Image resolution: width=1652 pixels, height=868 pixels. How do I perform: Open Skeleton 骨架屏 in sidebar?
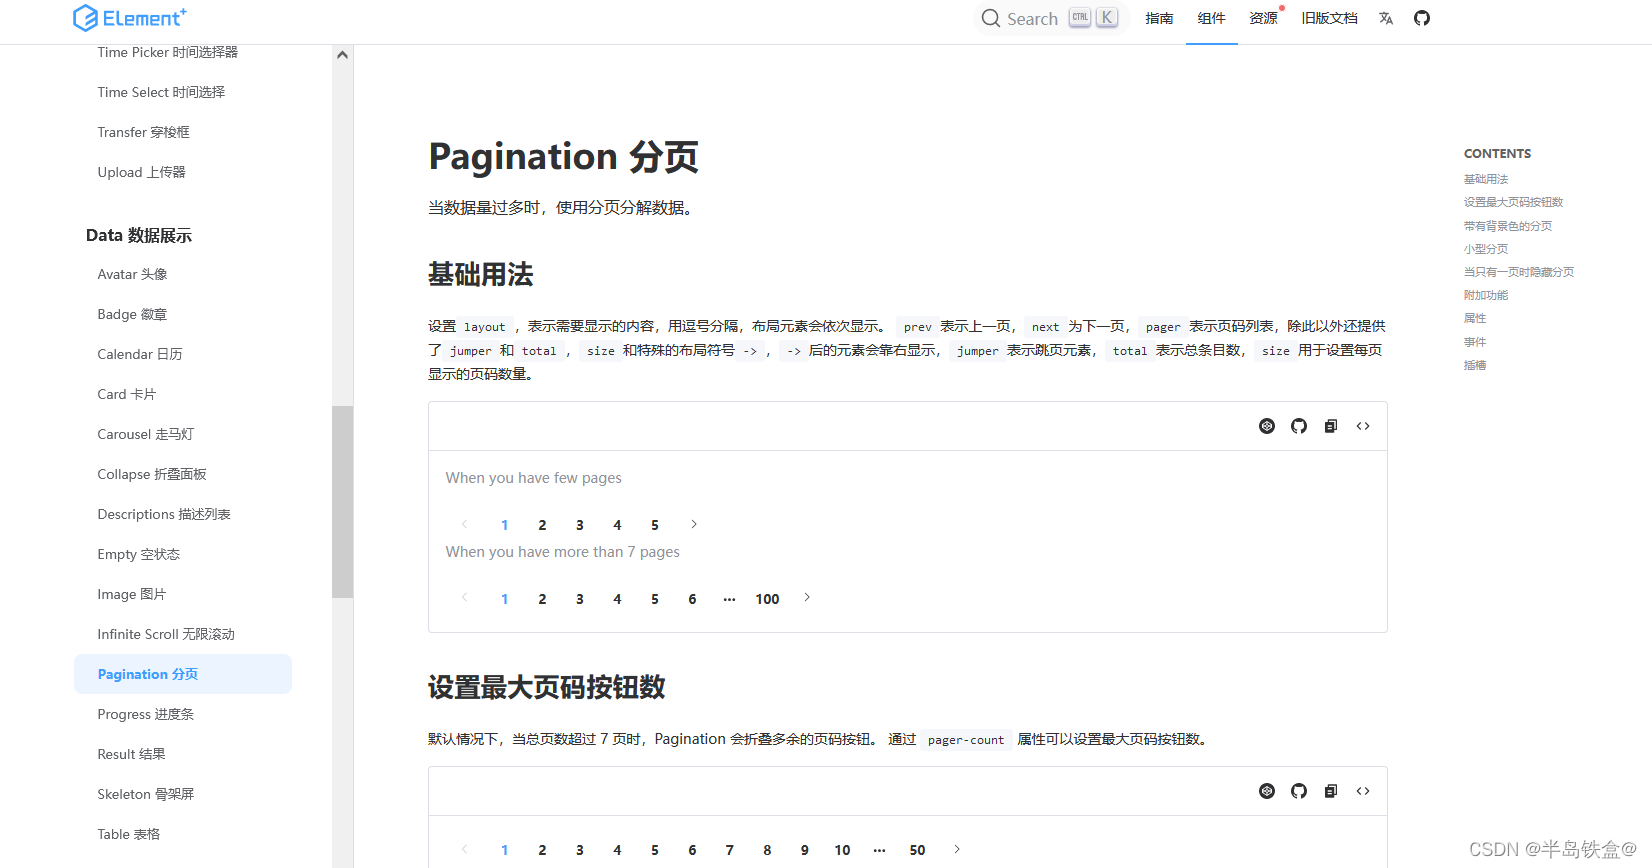point(146,794)
